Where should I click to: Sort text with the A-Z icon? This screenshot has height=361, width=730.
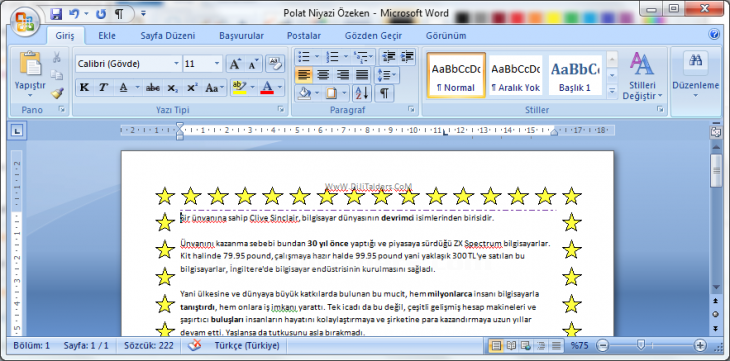tap(362, 93)
